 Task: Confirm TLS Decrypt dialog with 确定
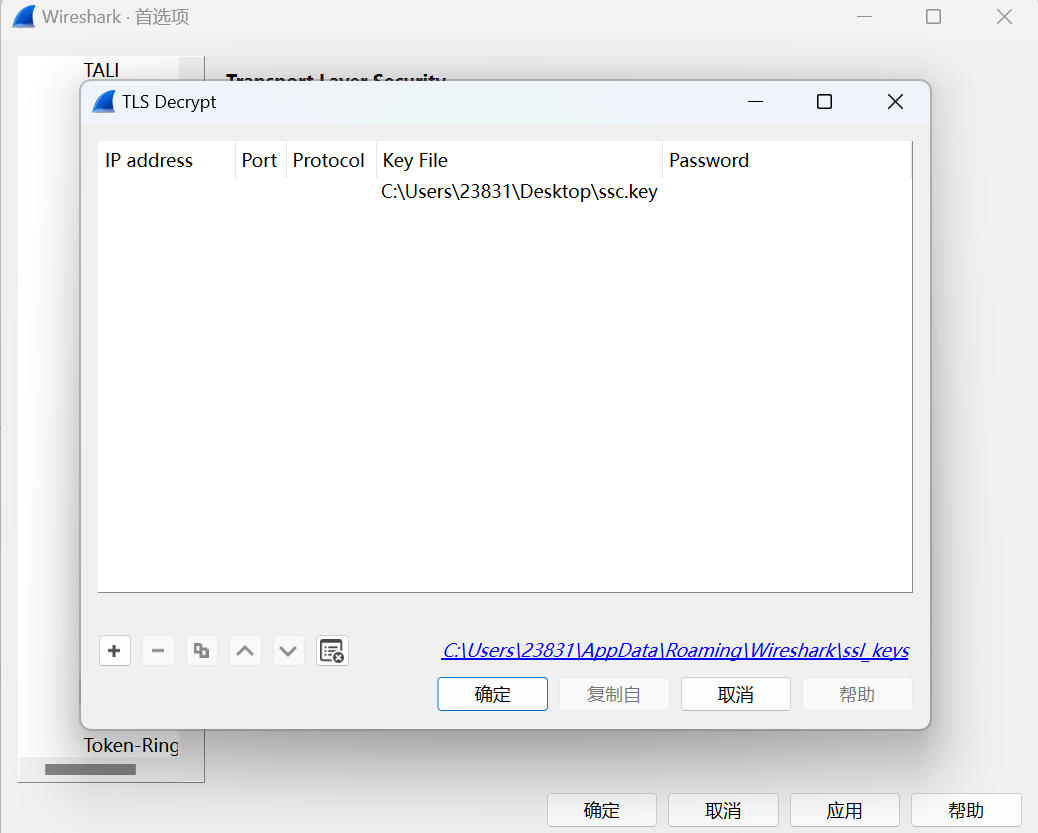[x=493, y=694]
